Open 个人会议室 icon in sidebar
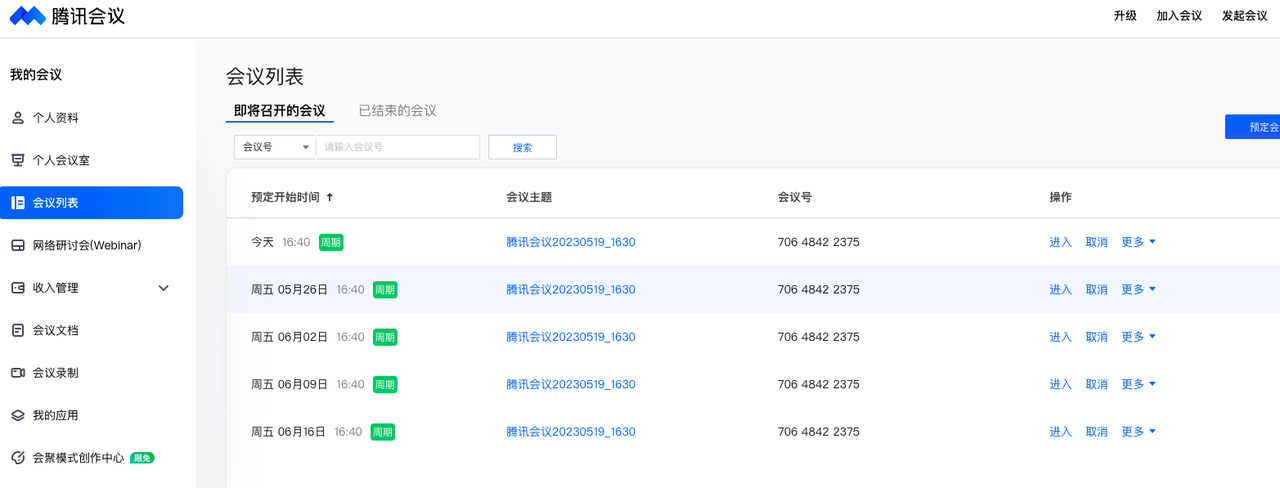This screenshot has width=1280, height=488. point(18,160)
